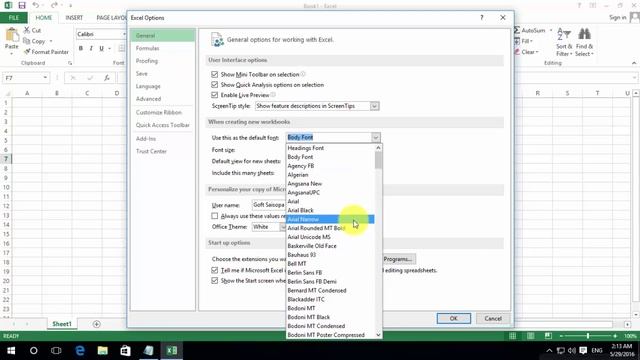Toggle Tell me if Microsoft Excel checkbox

tap(215, 270)
